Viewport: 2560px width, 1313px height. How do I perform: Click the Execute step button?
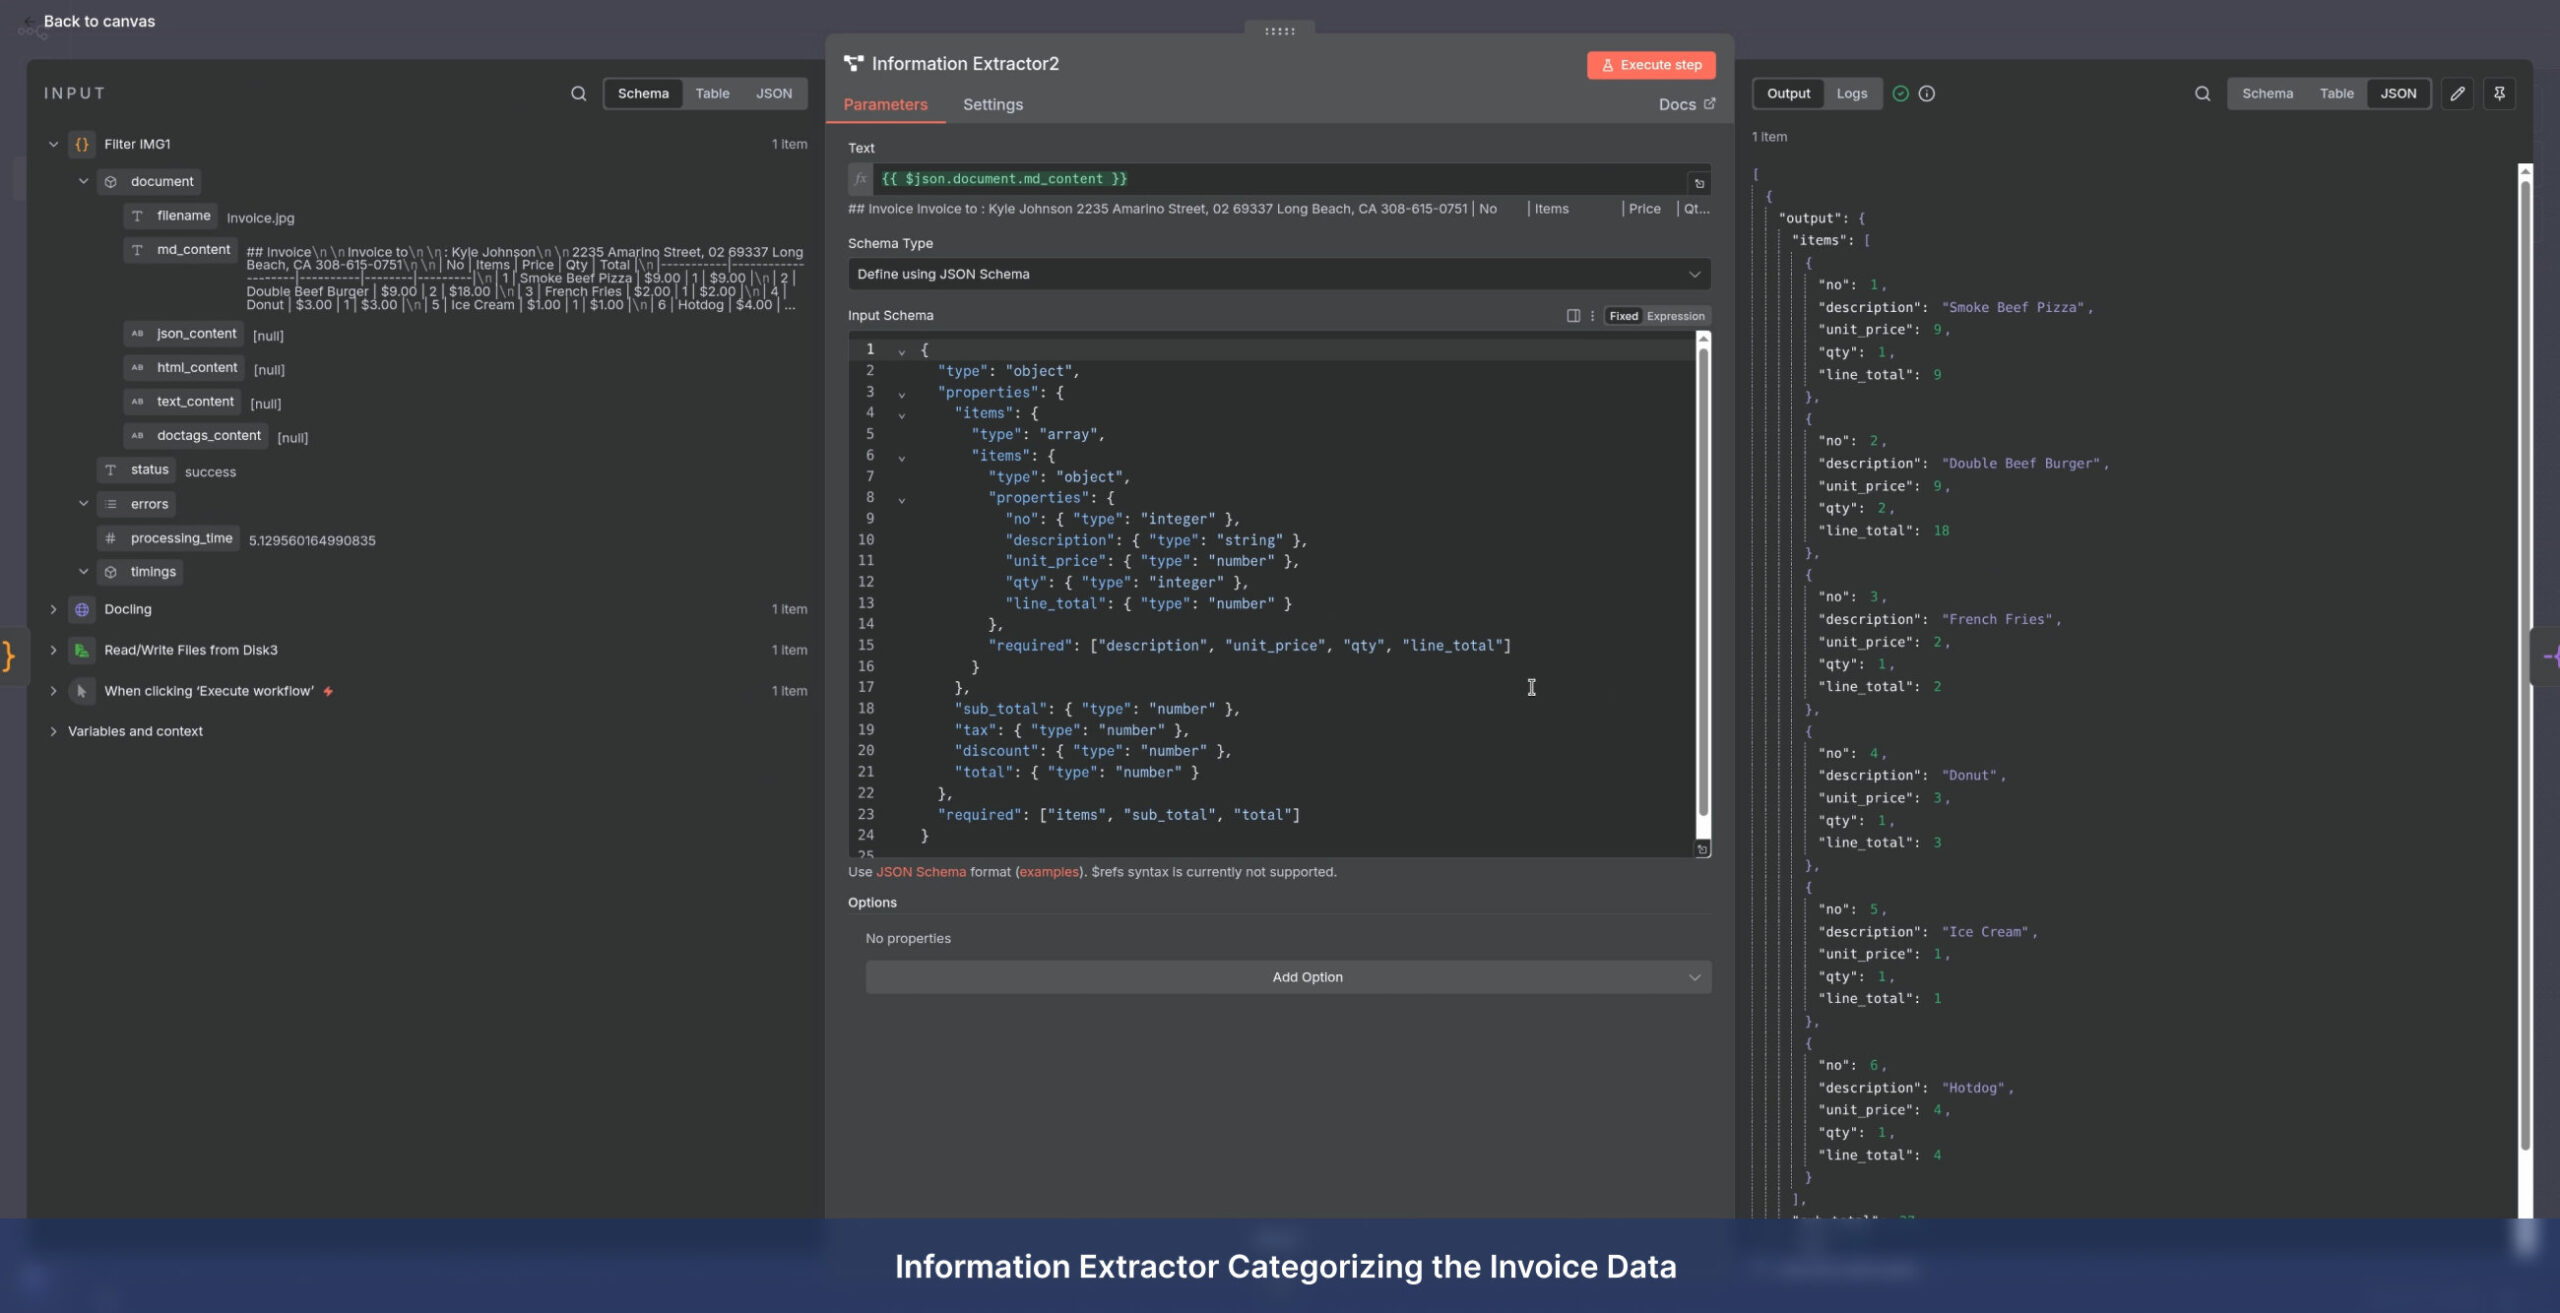(x=1650, y=65)
